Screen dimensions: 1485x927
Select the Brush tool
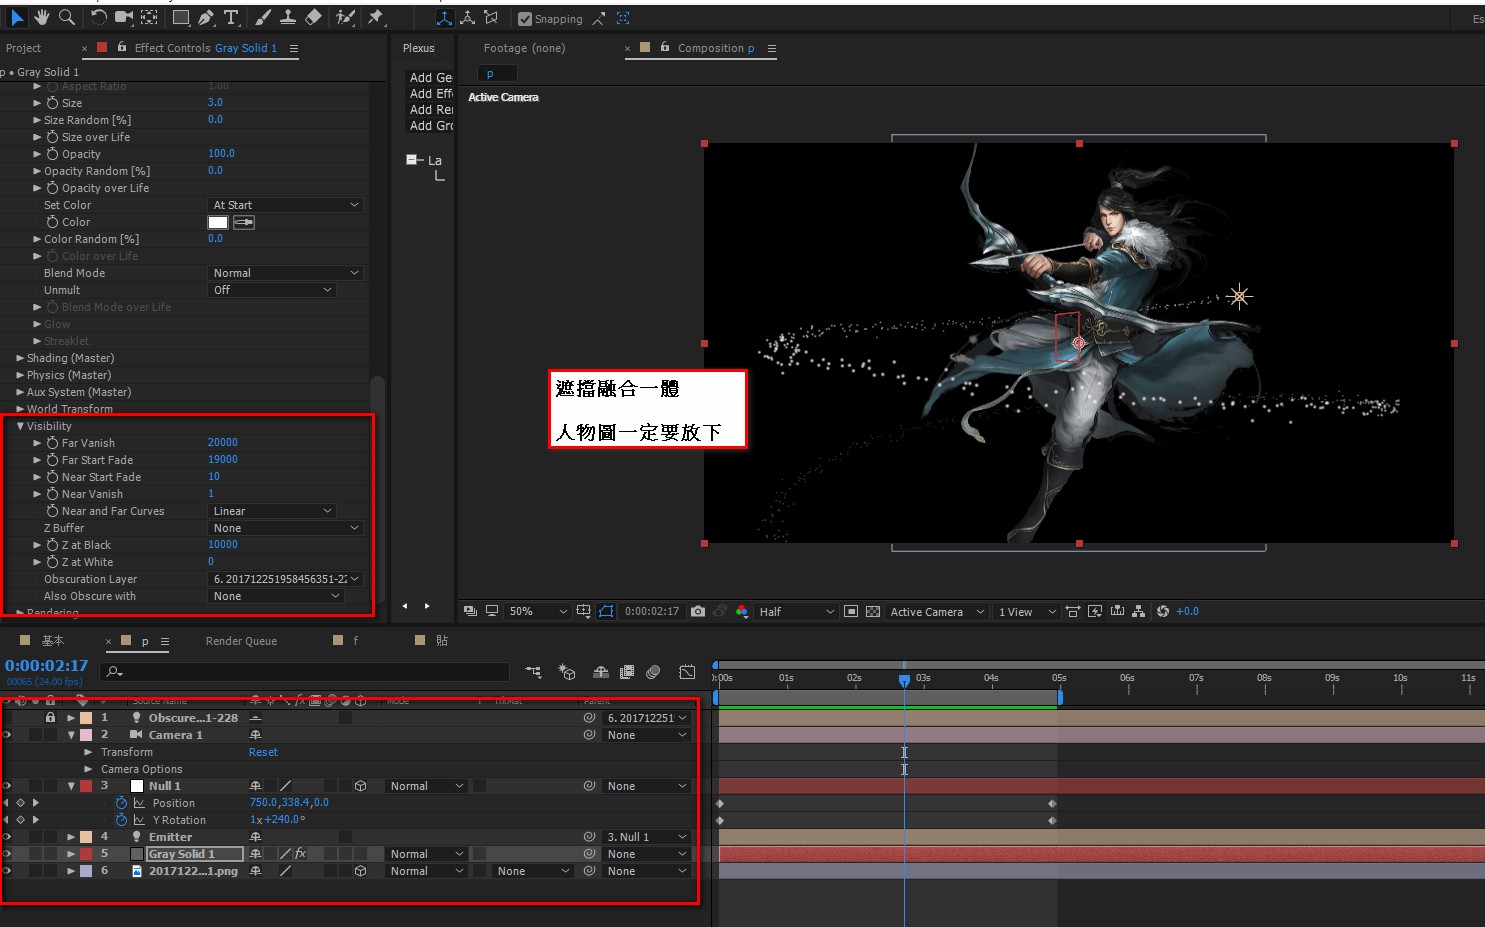click(x=262, y=17)
